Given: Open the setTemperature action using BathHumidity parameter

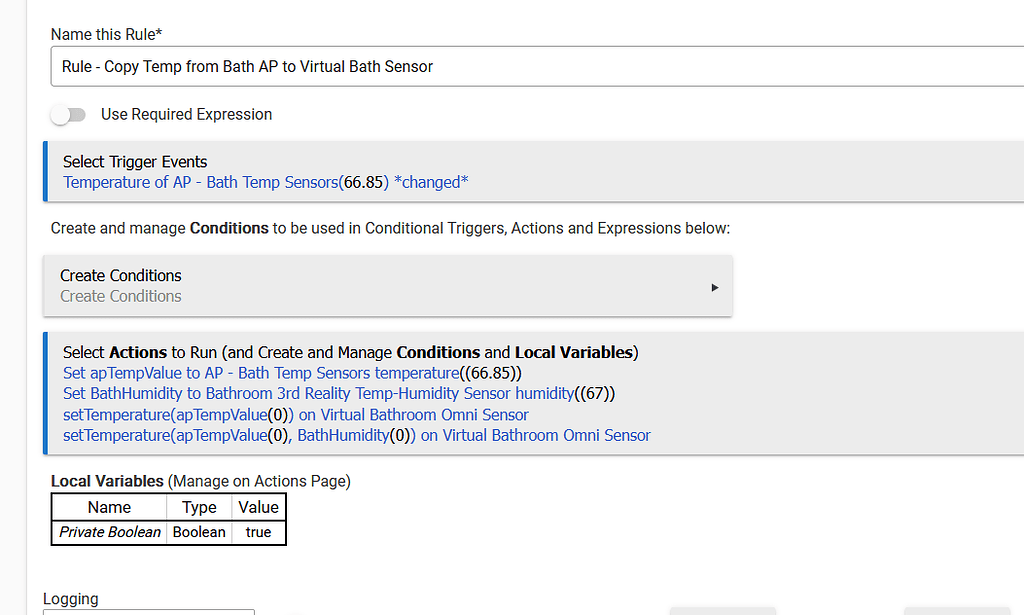Looking at the screenshot, I should point(356,435).
